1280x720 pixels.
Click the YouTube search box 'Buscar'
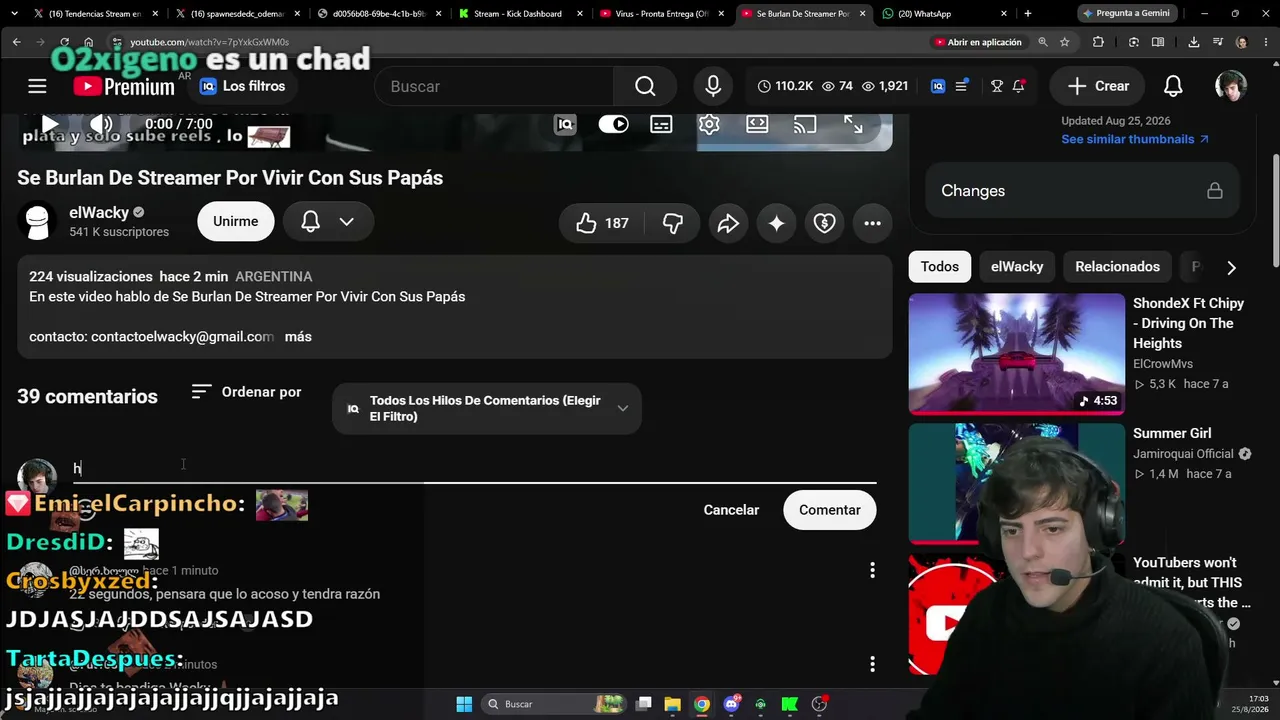[494, 86]
